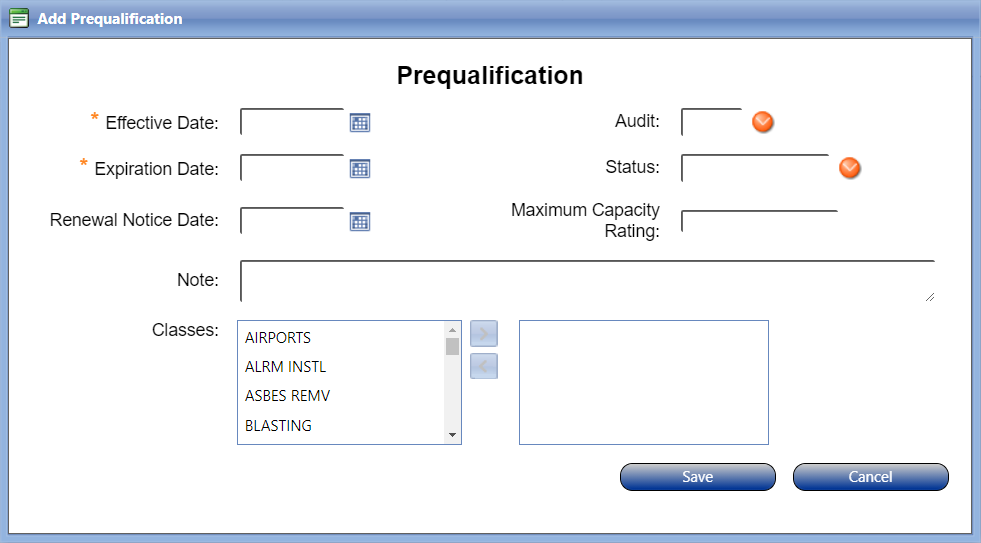Click into the Note text area
Viewport: 981px width, 543px height.
[x=587, y=281]
